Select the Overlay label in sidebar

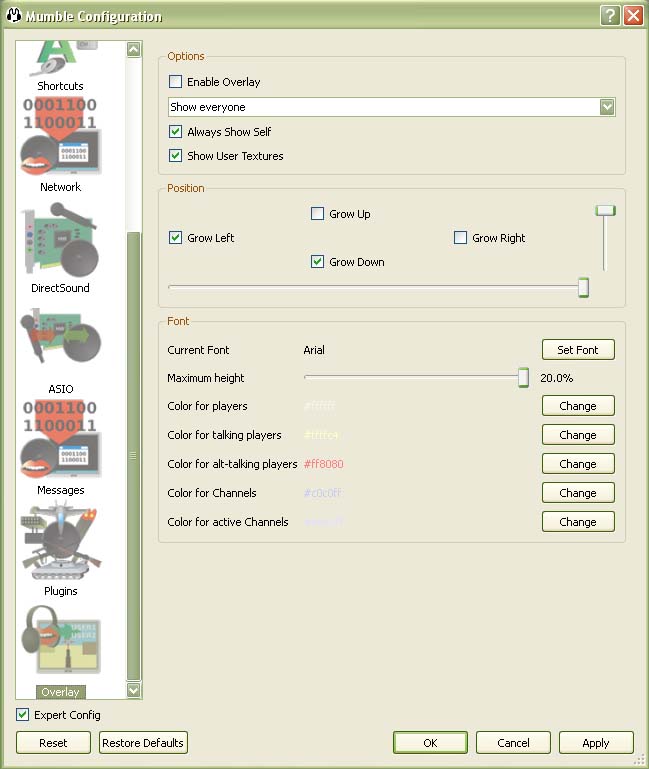60,692
